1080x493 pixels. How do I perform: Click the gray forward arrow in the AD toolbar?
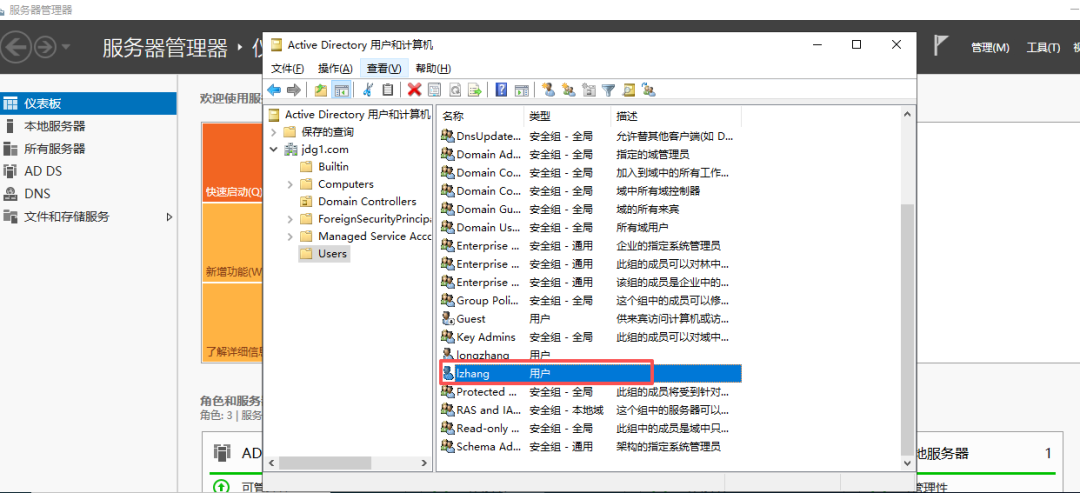coord(293,90)
